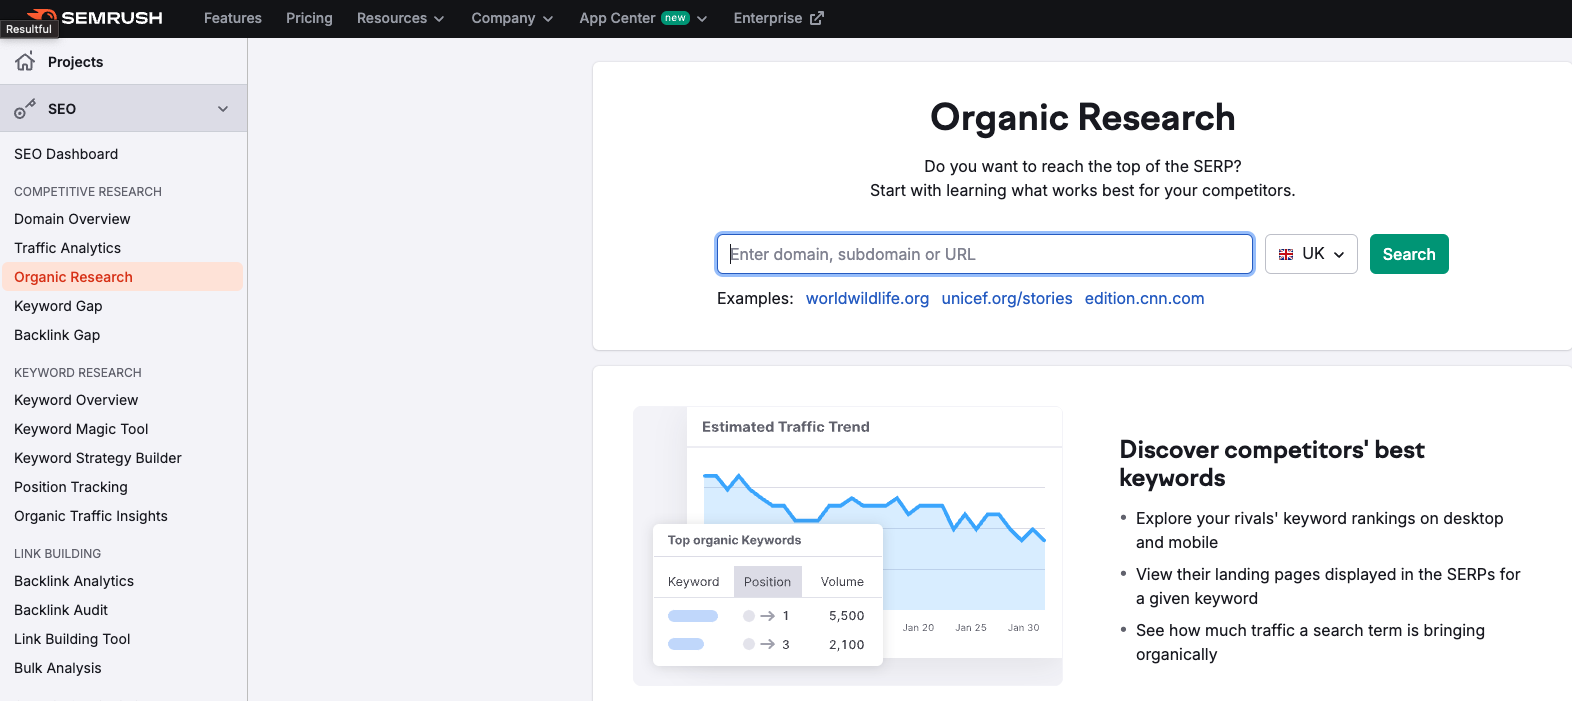The height and width of the screenshot is (701, 1572).
Task: Click the Estimated Traffic Trend chart image
Action: point(848,546)
